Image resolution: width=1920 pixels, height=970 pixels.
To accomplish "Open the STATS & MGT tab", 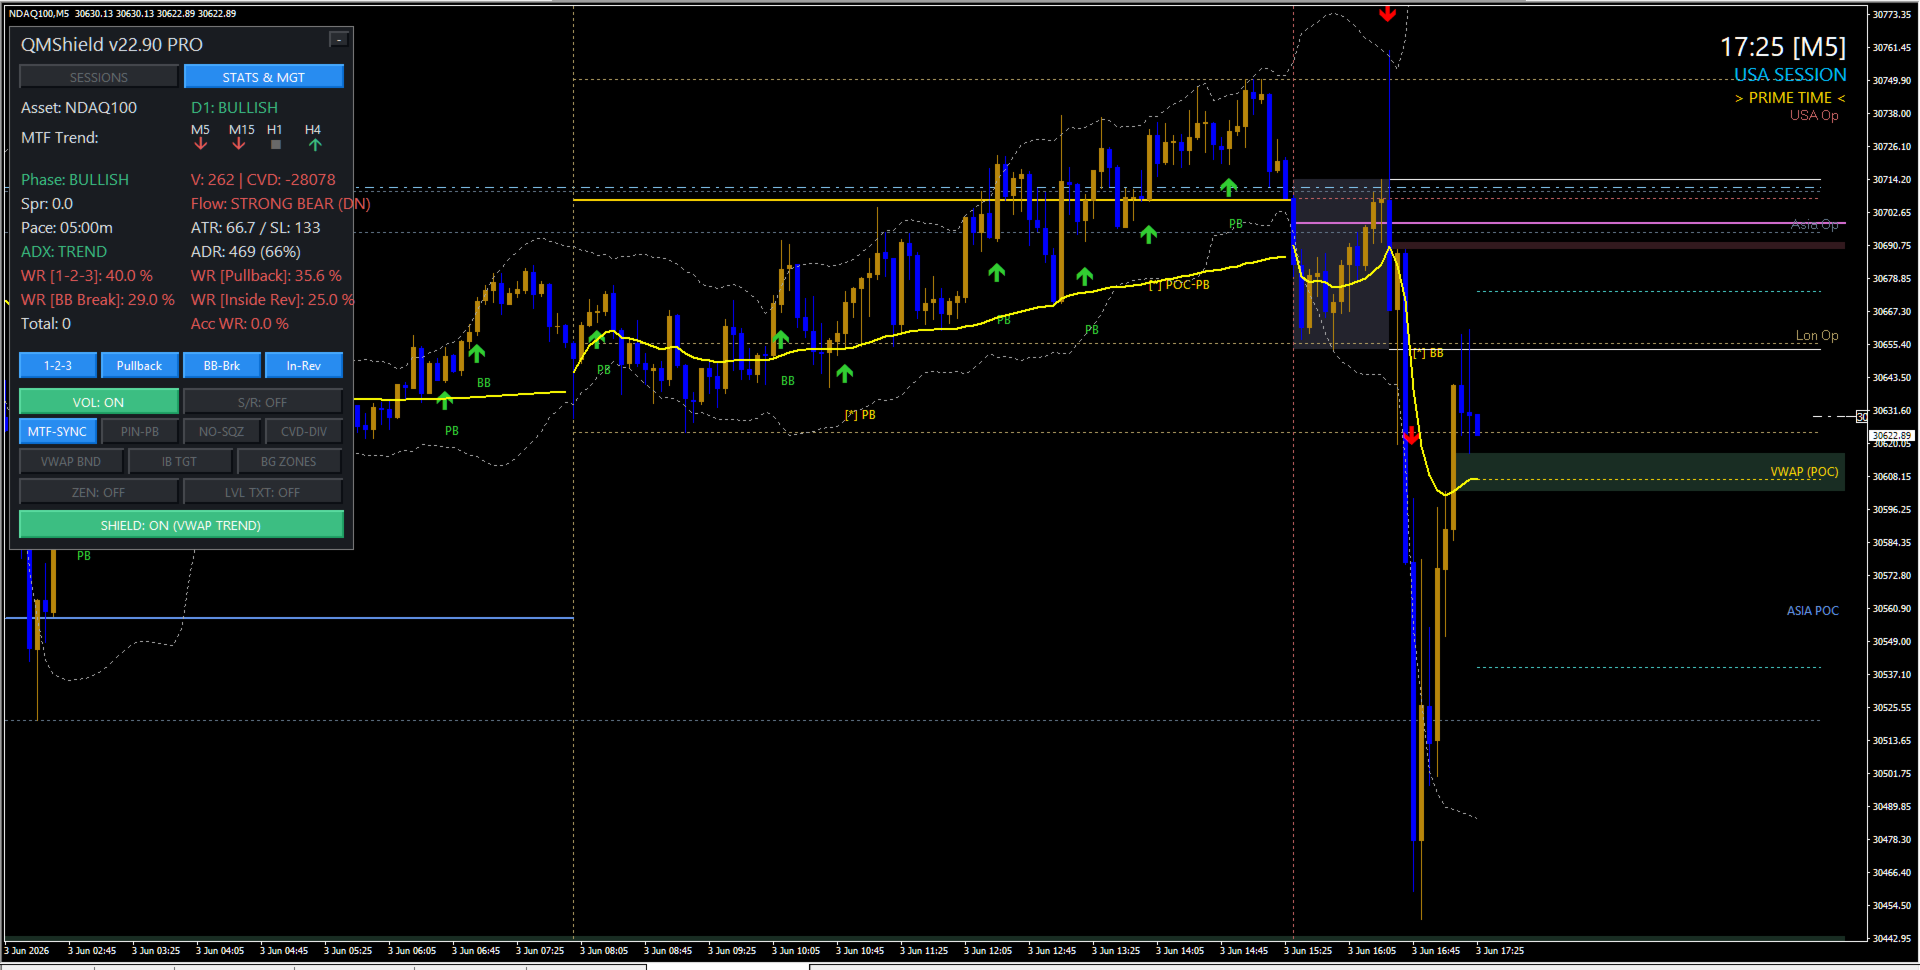I will tap(264, 77).
